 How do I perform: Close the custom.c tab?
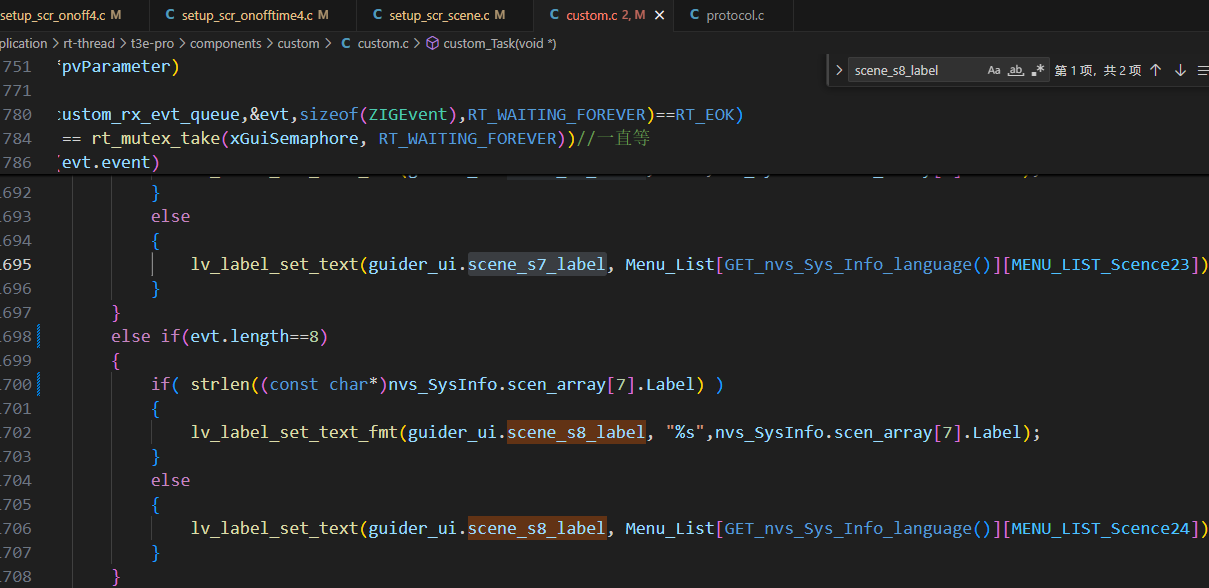pyautogui.click(x=659, y=15)
